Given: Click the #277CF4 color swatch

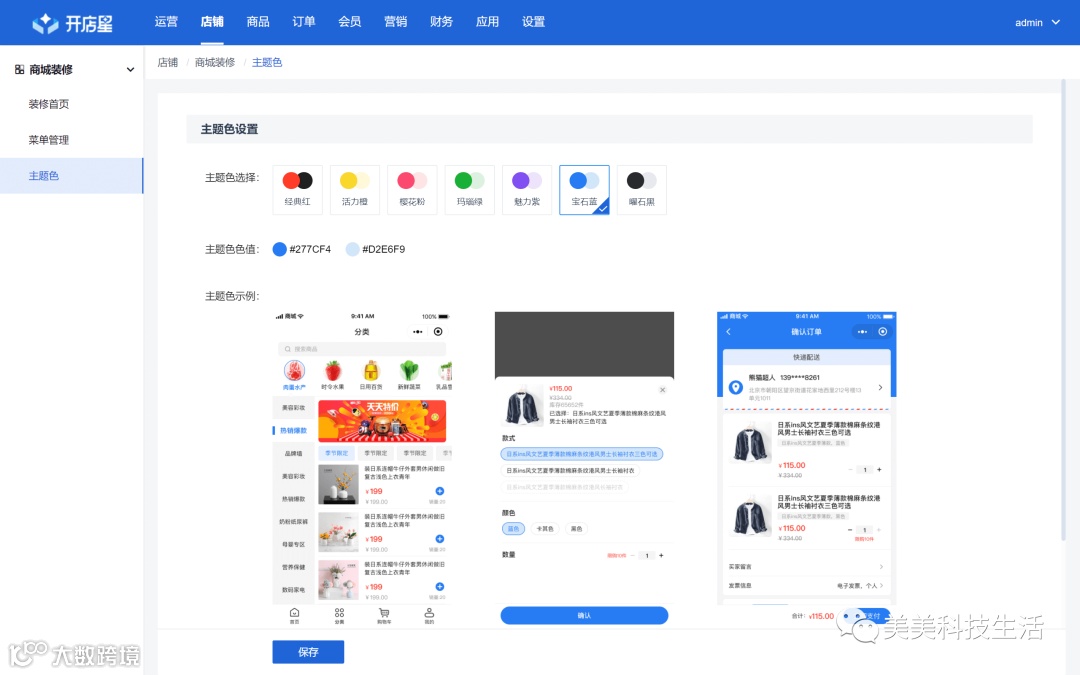Looking at the screenshot, I should pos(280,249).
